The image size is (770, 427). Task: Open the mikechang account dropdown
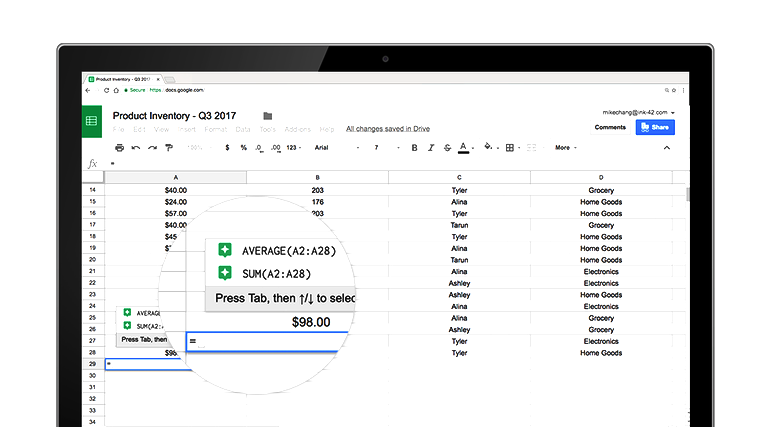point(638,112)
